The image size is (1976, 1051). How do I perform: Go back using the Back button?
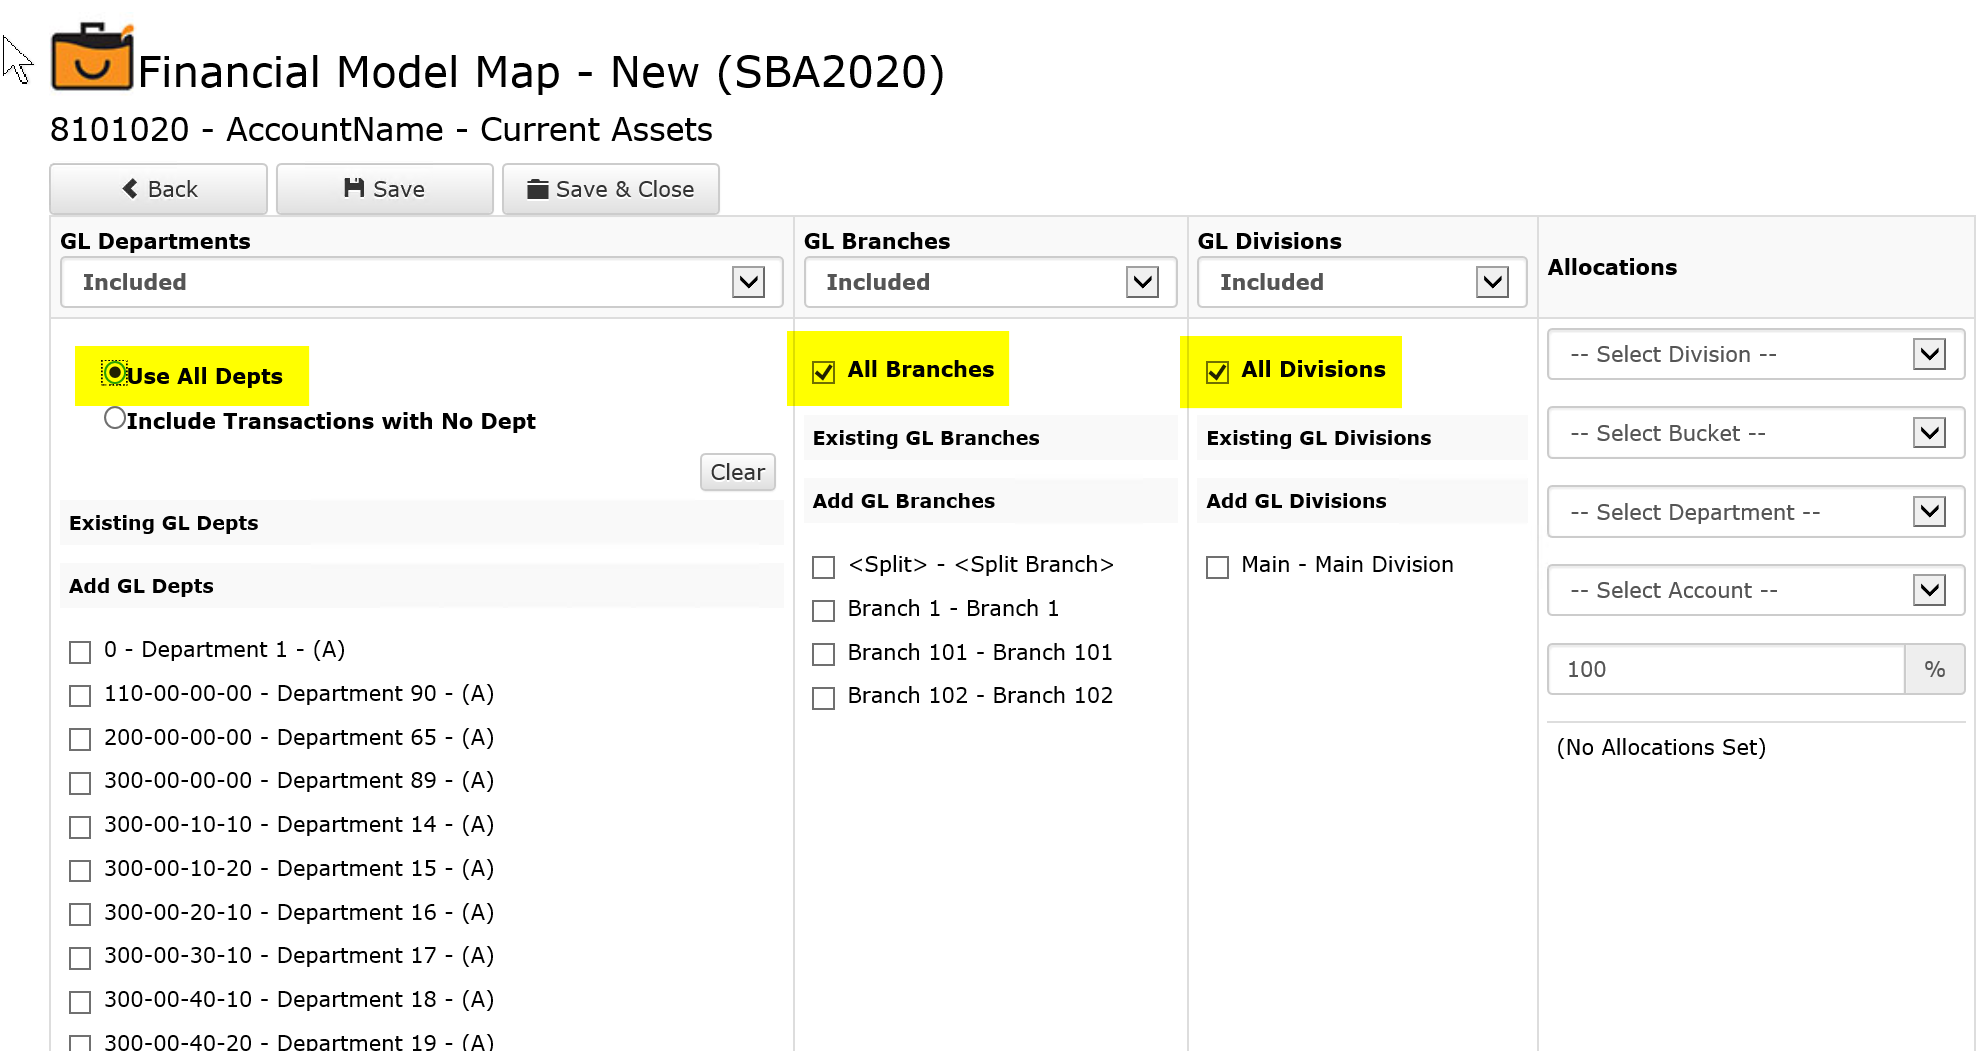point(159,189)
